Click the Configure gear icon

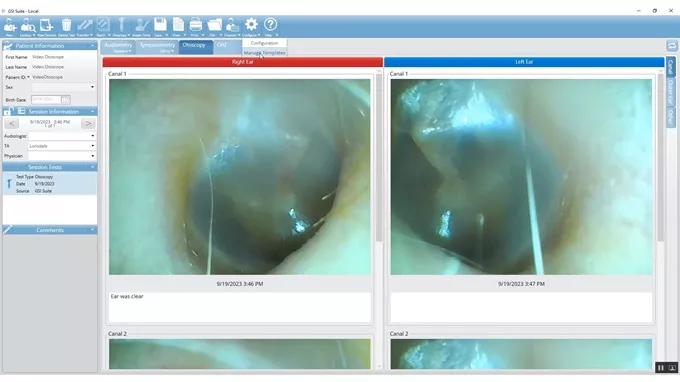pos(251,24)
